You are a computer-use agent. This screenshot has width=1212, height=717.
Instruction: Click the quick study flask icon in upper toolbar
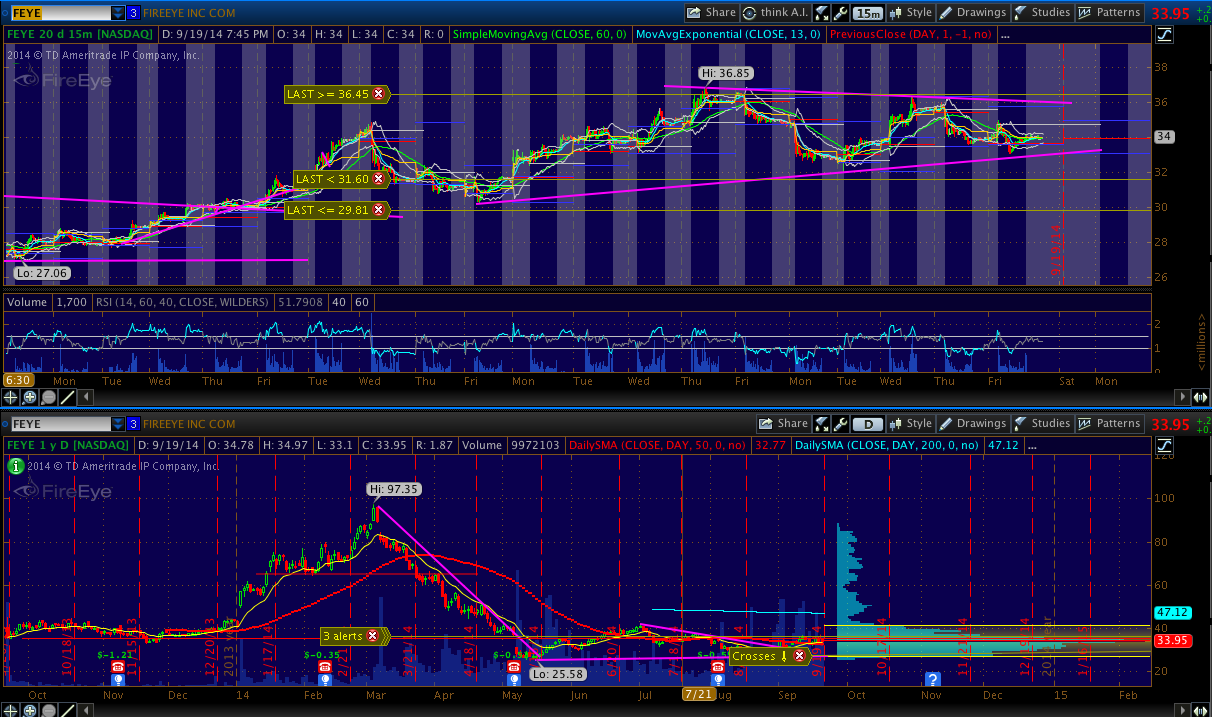822,13
